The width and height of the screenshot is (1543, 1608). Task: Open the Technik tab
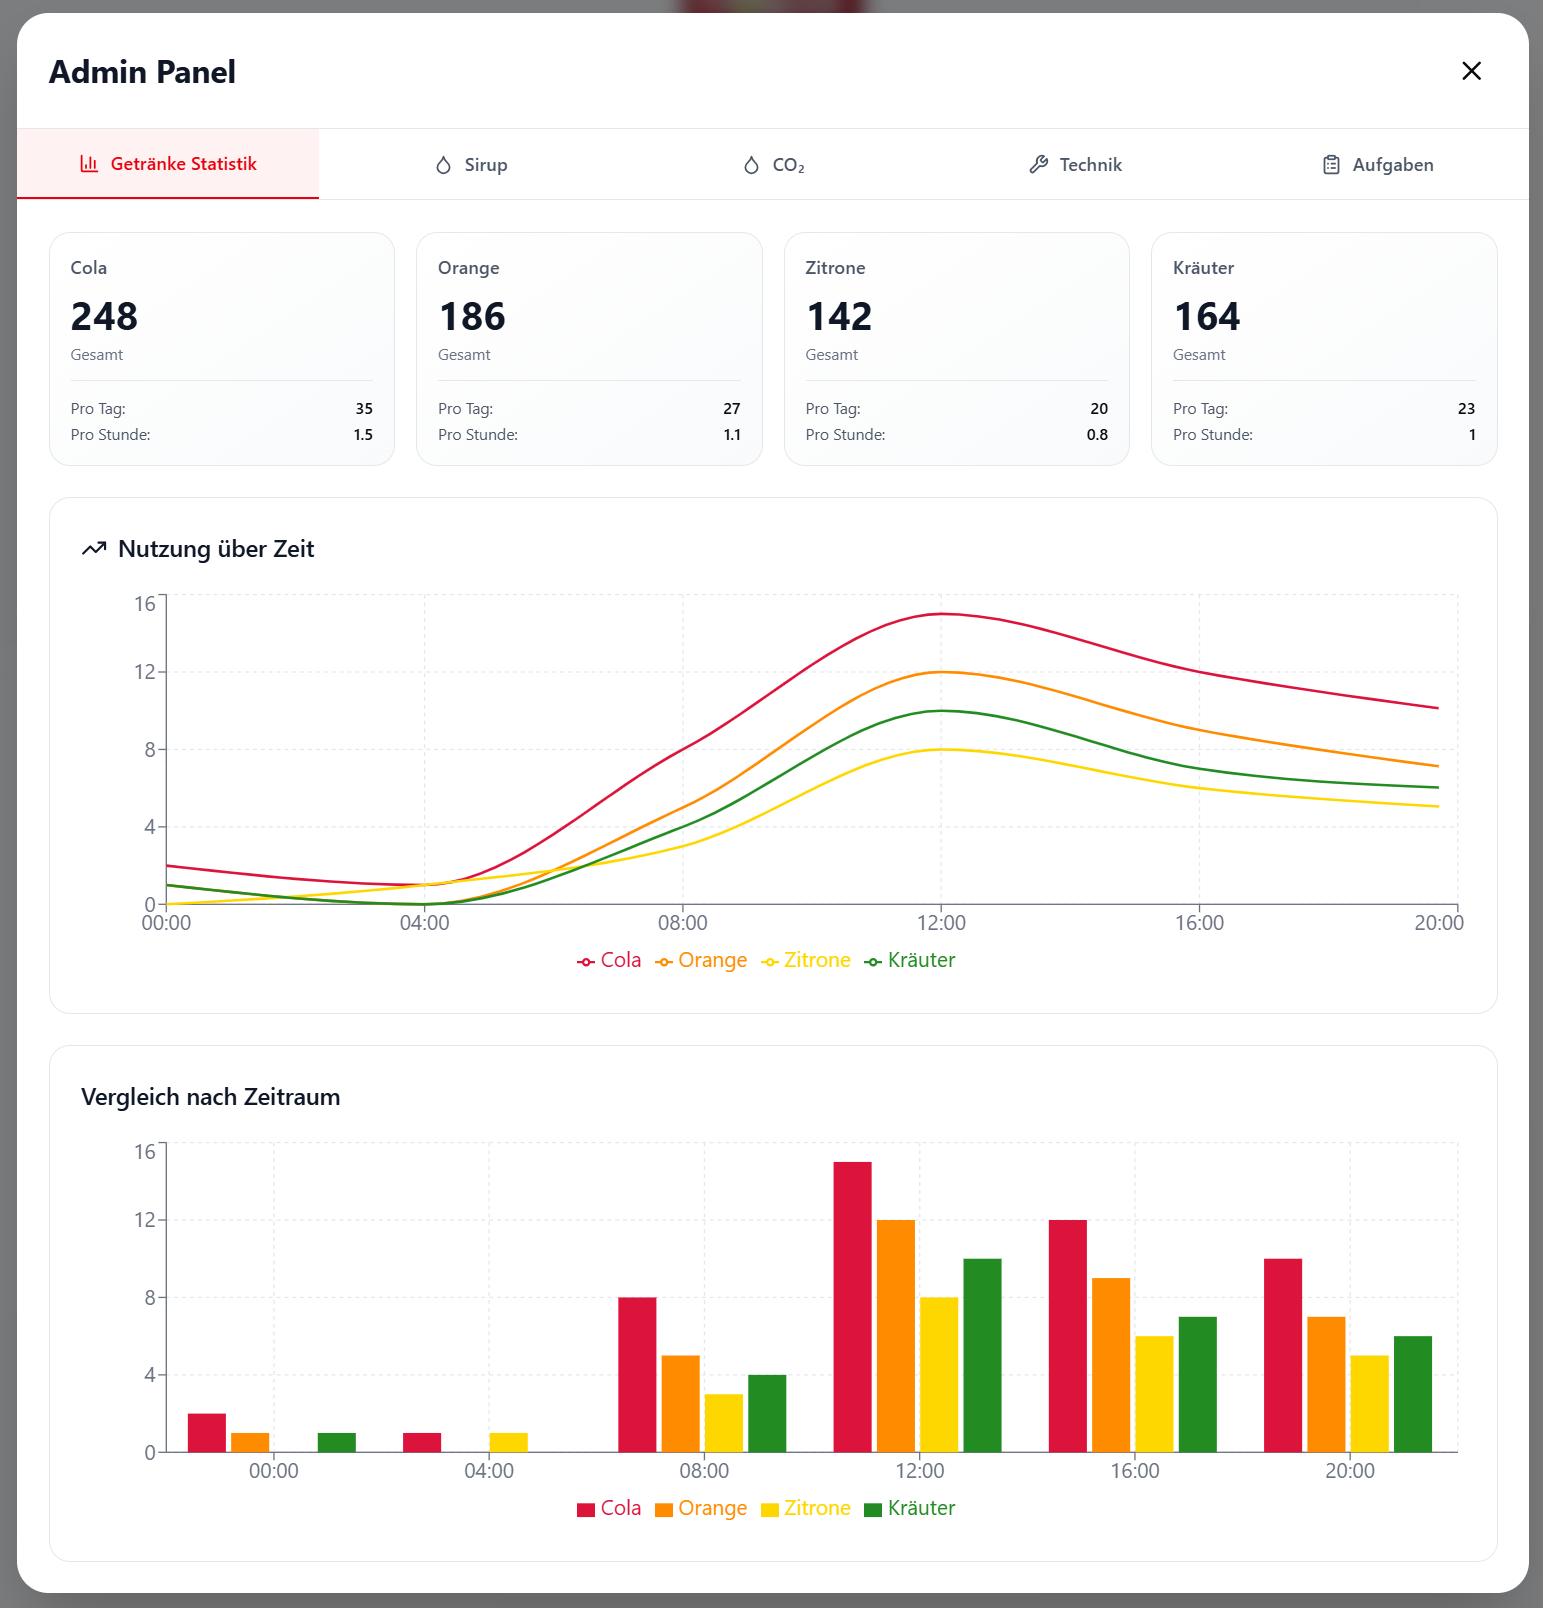[1075, 164]
